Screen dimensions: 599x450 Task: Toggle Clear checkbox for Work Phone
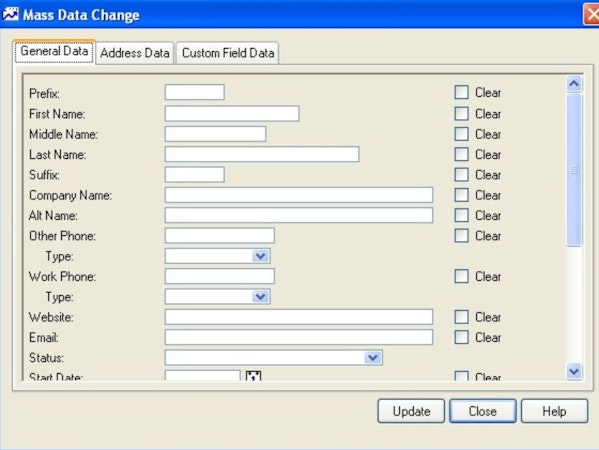click(x=461, y=276)
